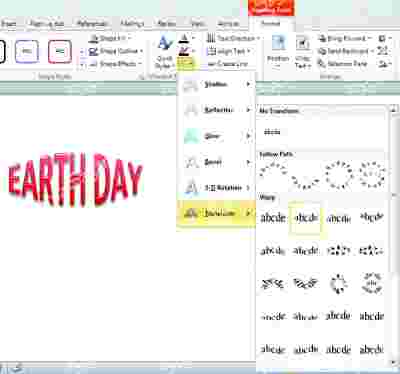Apply the Chevron Up warp transform
The width and height of the screenshot is (400, 374).
[273, 250]
